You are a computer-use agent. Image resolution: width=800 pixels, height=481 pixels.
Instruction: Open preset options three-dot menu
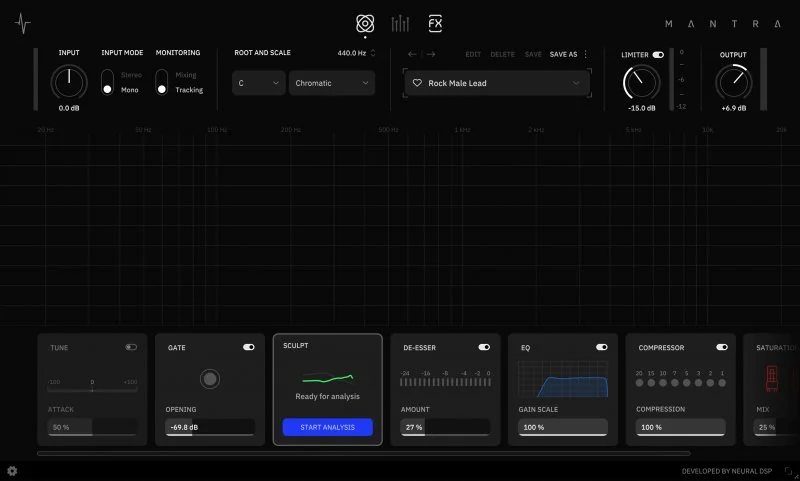(x=585, y=54)
